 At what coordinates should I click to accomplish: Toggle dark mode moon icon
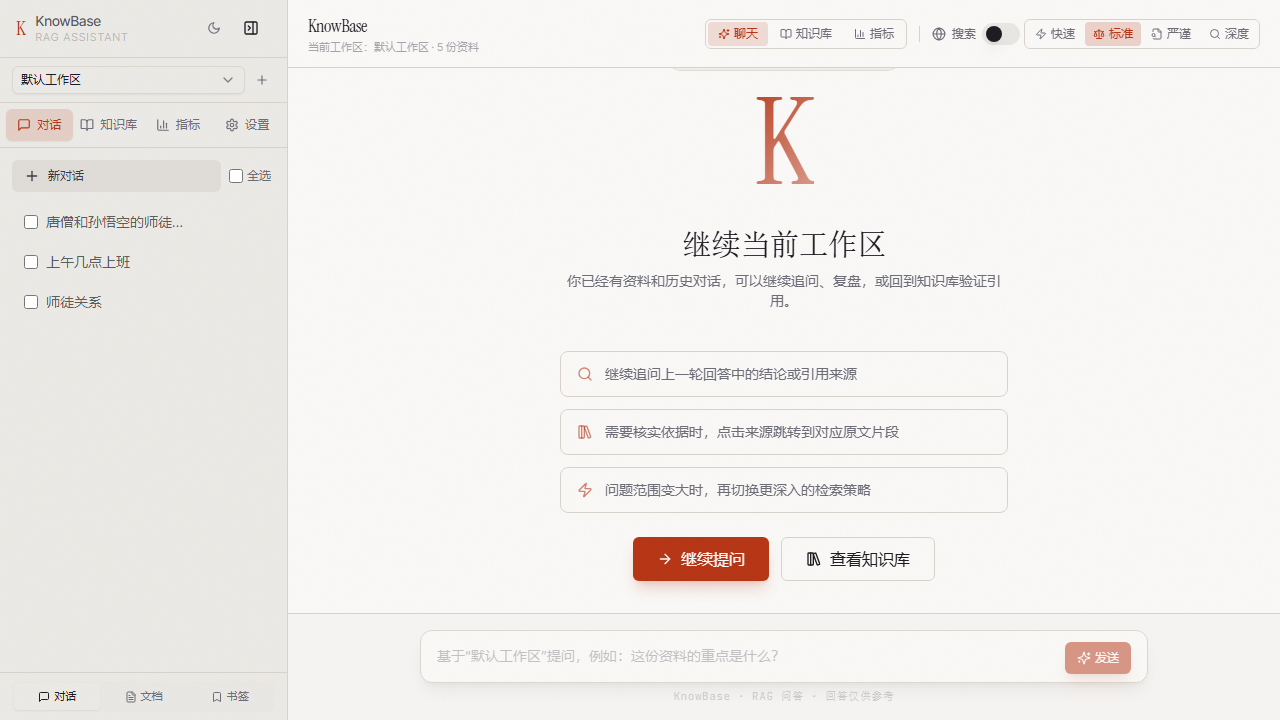click(214, 28)
